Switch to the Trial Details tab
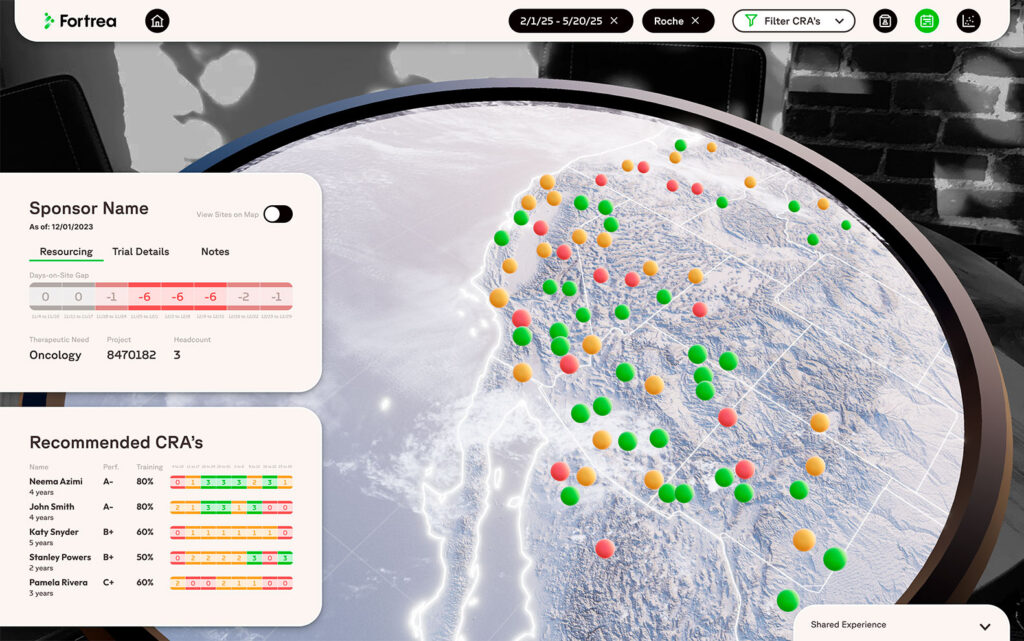The width and height of the screenshot is (1024, 641). coord(140,252)
